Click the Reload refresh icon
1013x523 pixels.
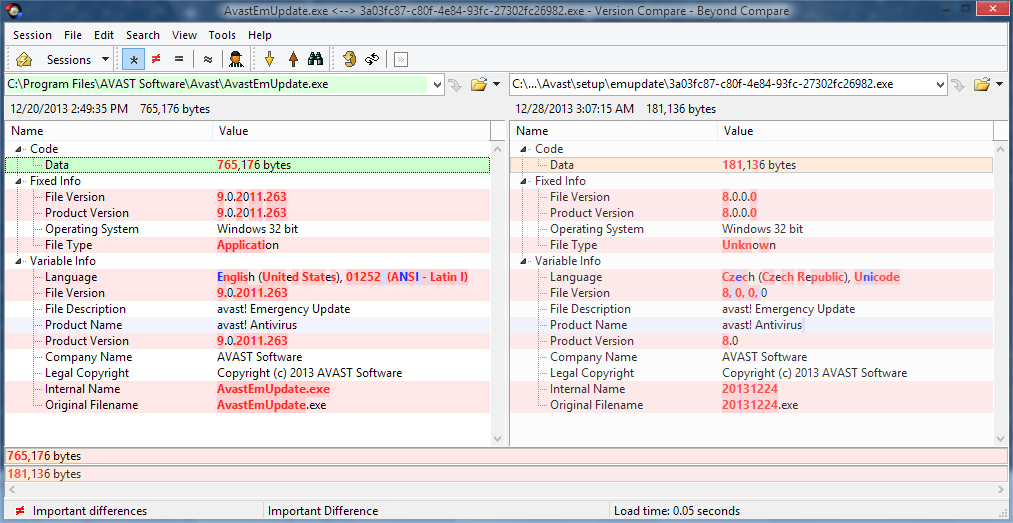[371, 59]
